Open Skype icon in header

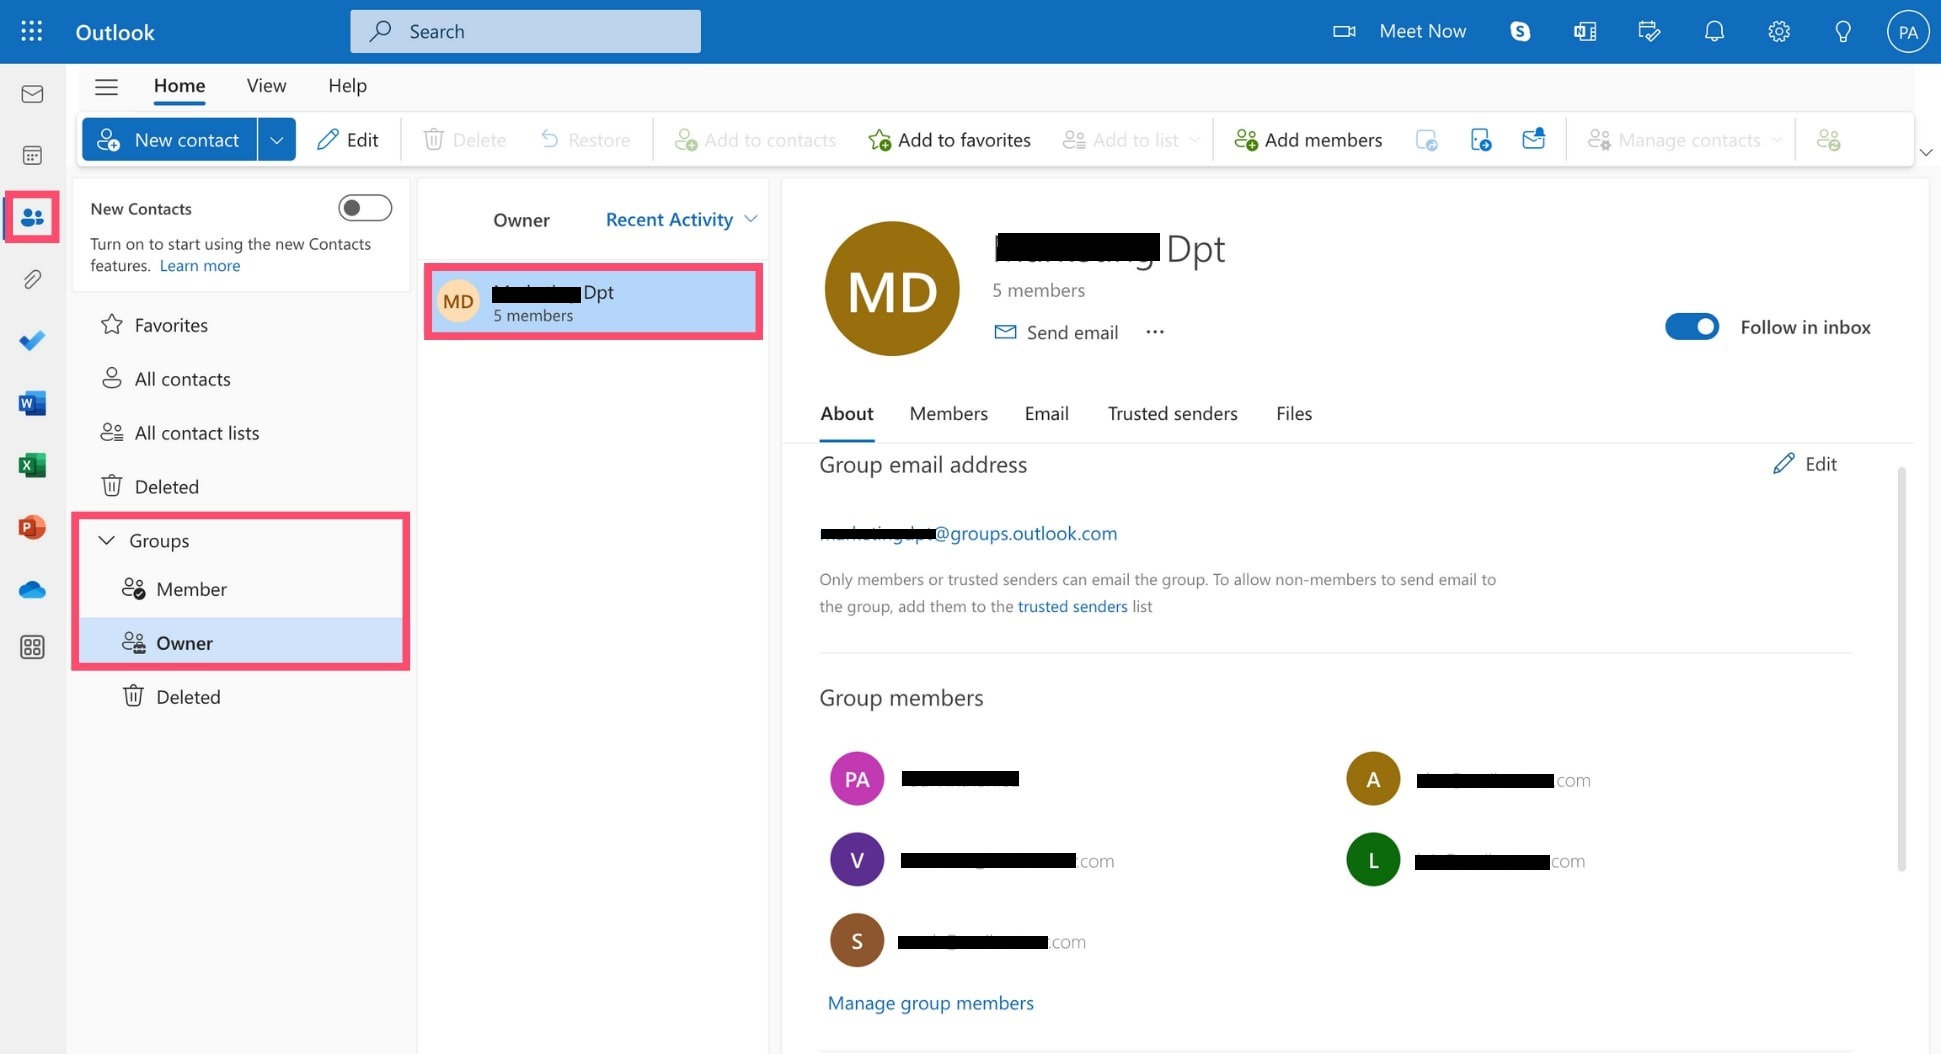(1520, 31)
